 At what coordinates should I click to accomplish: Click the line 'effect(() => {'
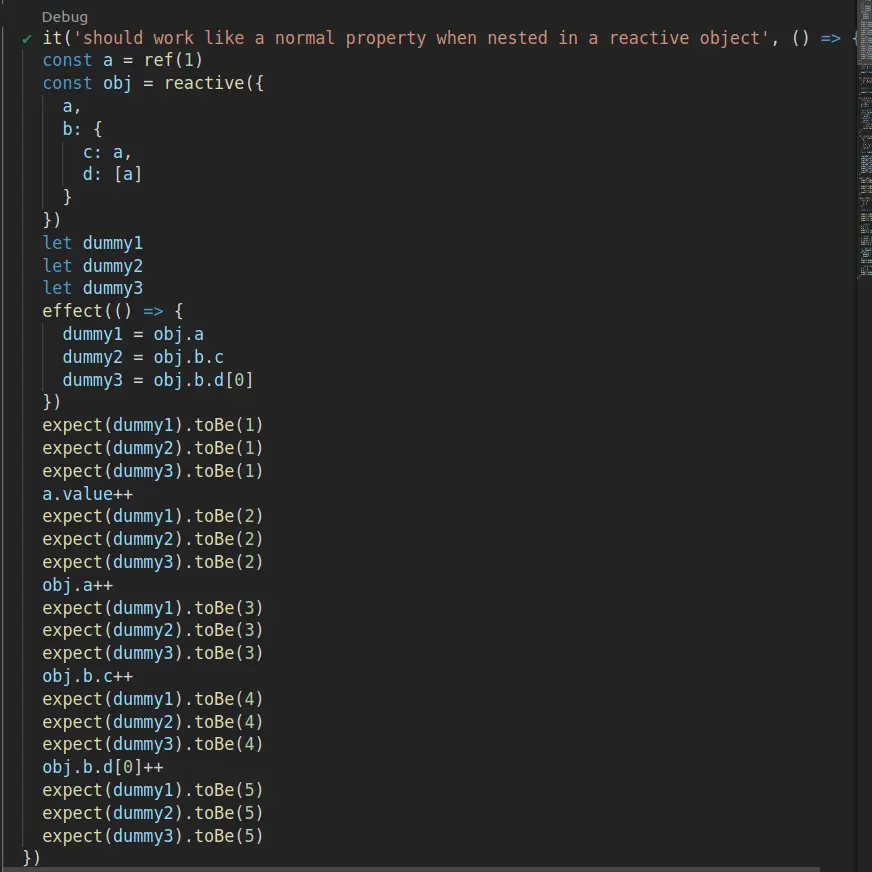pyautogui.click(x=113, y=311)
